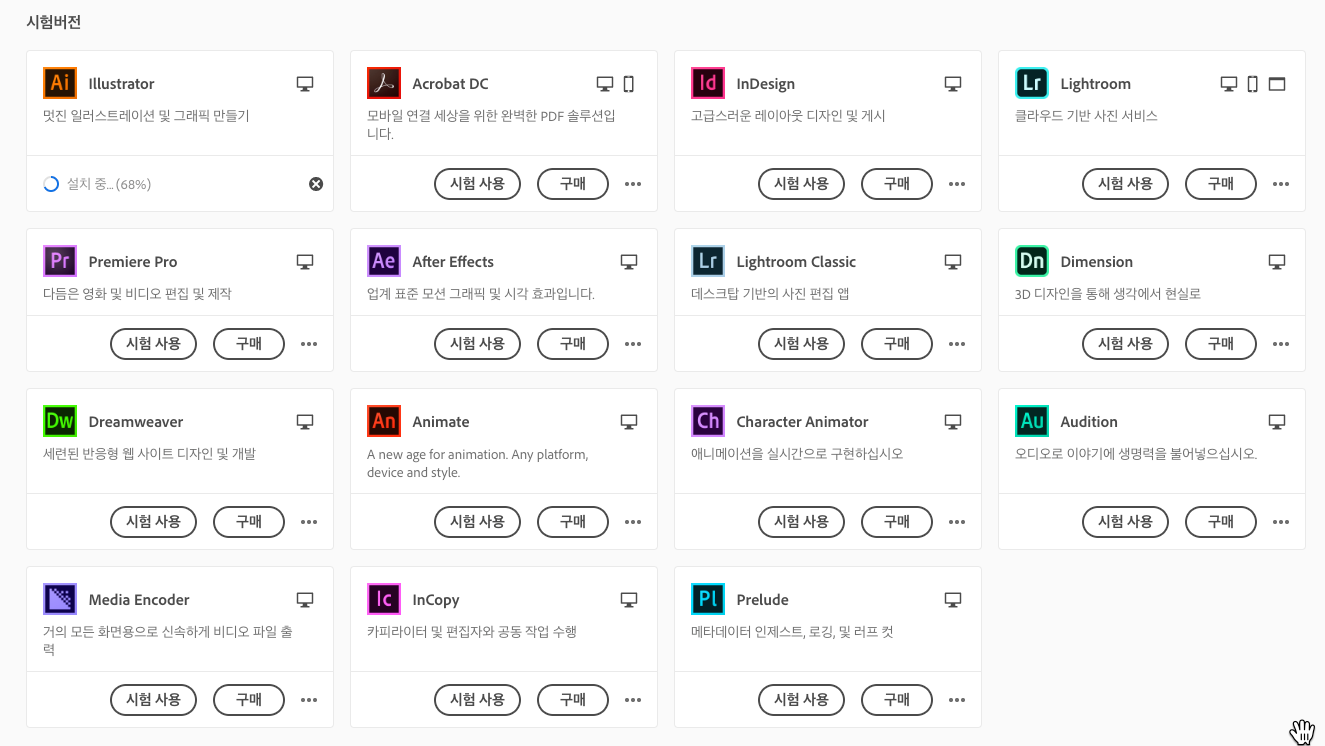
Task: Click 구매 to buy Media Encoder
Action: 249,700
